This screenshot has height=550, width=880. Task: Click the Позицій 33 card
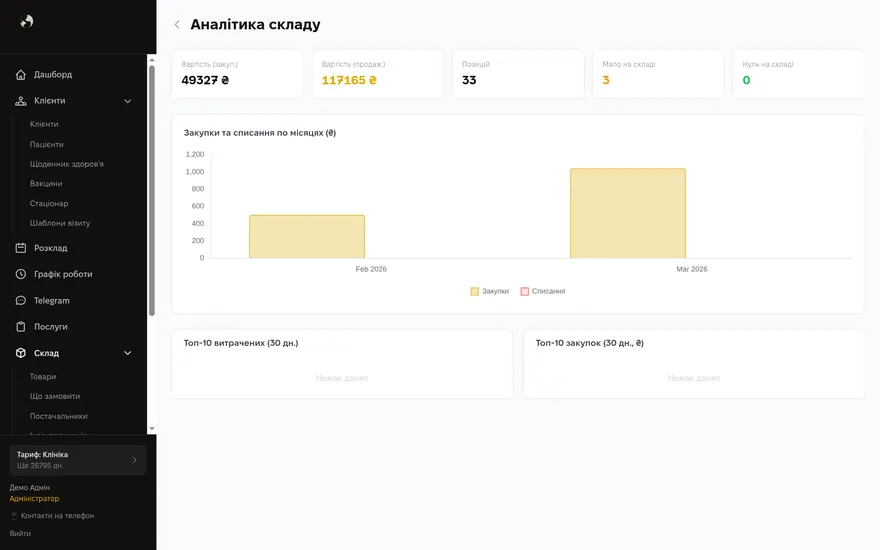point(518,74)
